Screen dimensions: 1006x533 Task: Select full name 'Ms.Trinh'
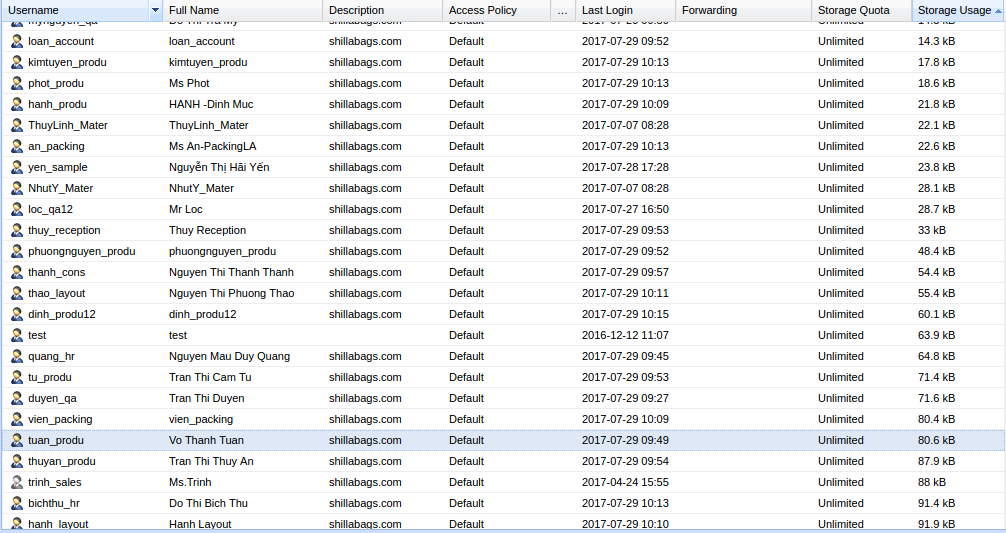tap(190, 482)
